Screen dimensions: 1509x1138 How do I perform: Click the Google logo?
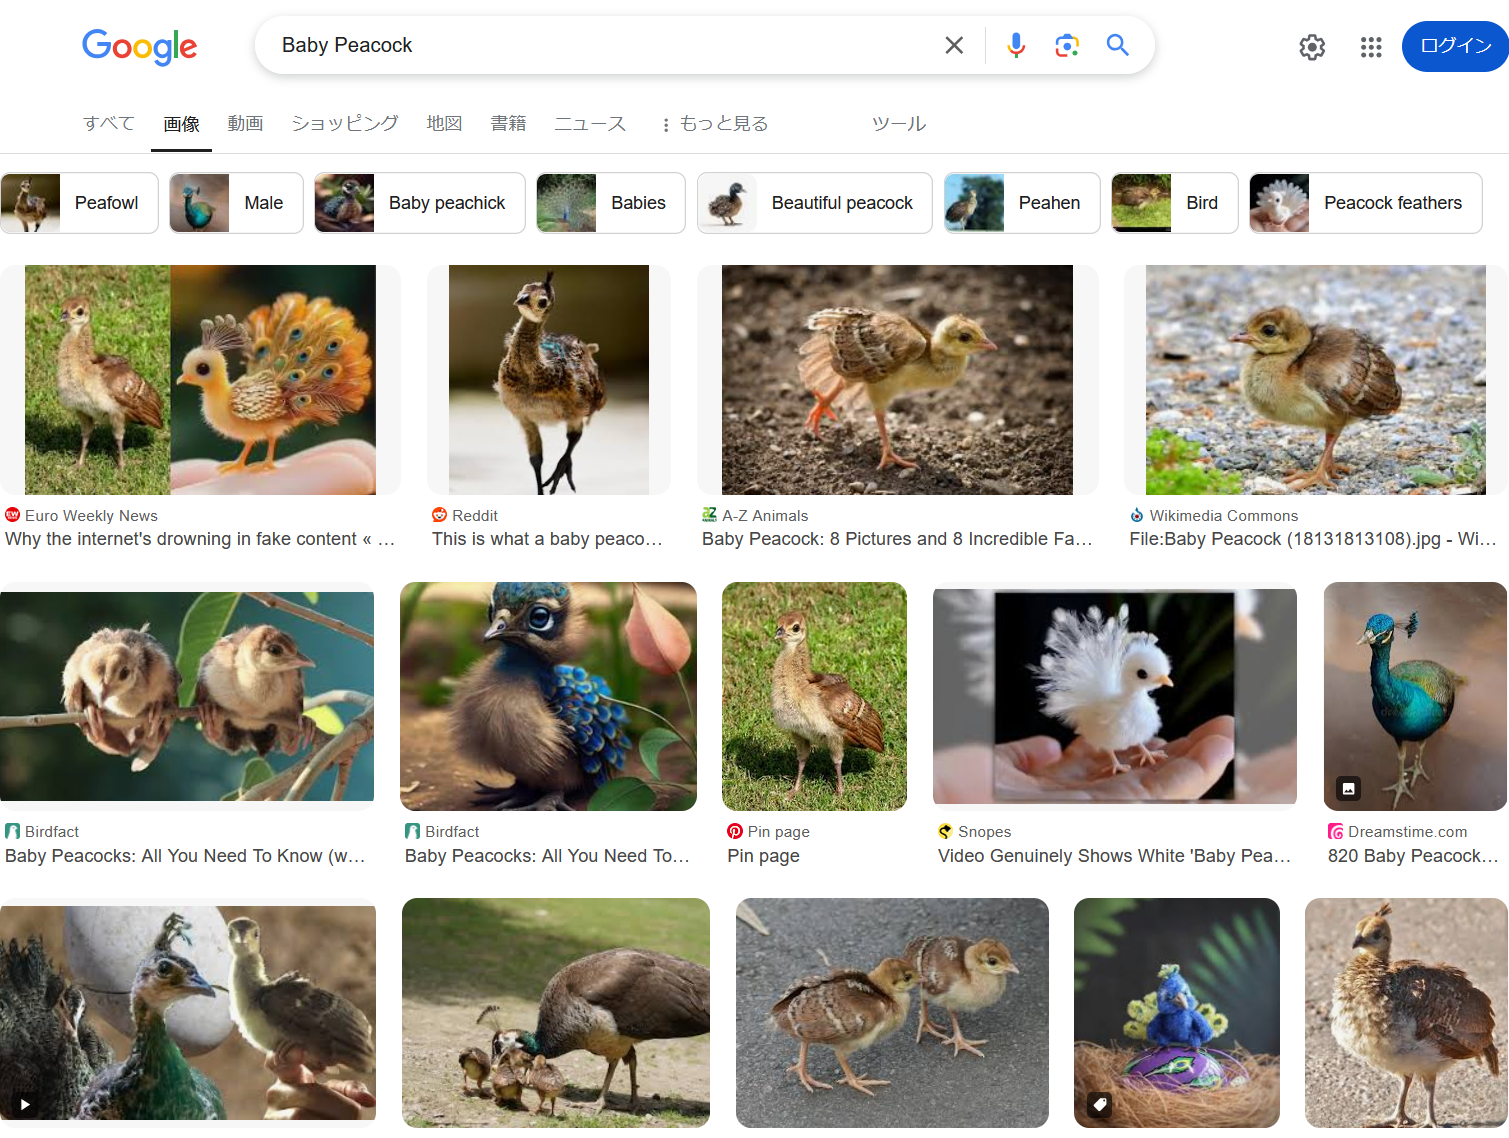click(x=140, y=46)
